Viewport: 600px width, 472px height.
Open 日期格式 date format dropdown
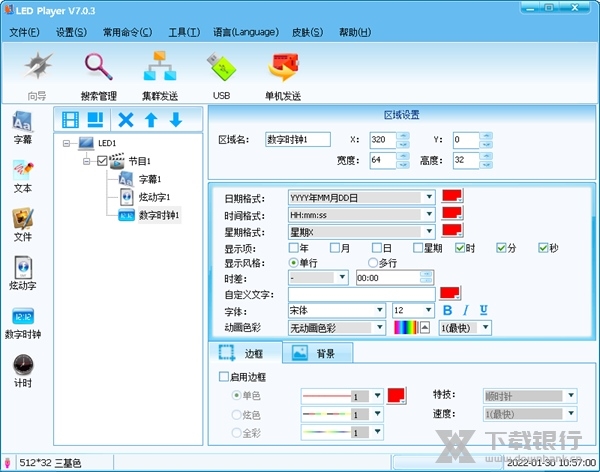(429, 197)
